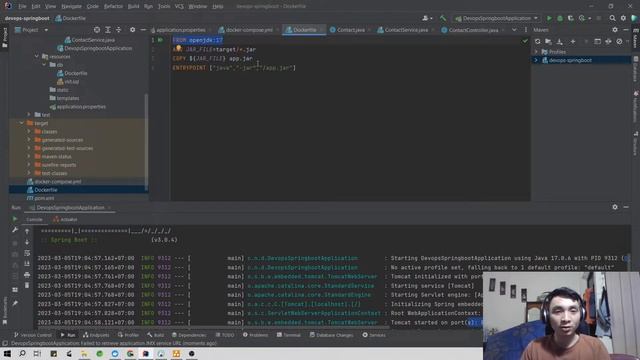Click the gutter run arrow on line 1
The image size is (640, 360).
point(160,40)
